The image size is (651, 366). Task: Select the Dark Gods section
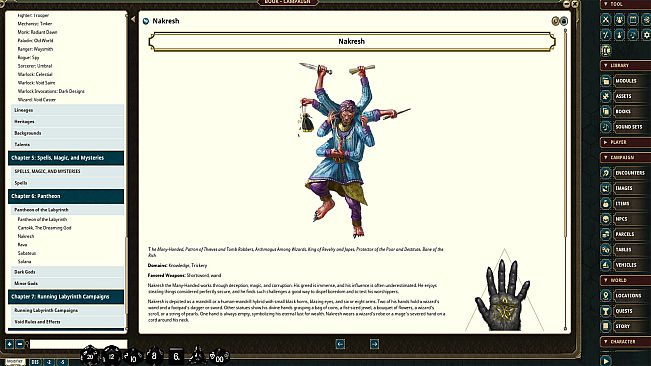point(67,272)
